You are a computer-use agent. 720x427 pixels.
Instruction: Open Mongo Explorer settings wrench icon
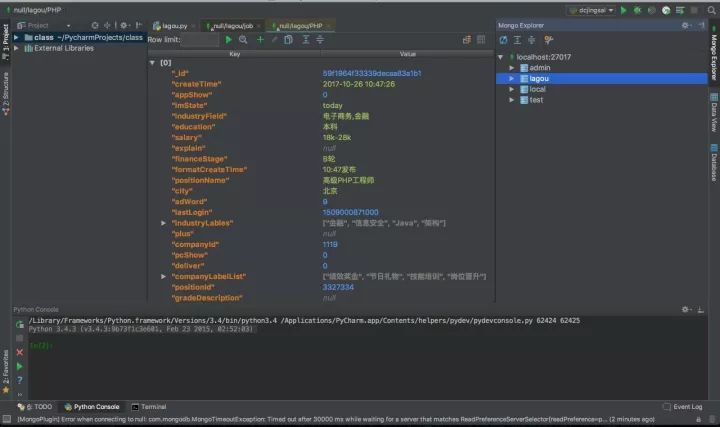548,40
